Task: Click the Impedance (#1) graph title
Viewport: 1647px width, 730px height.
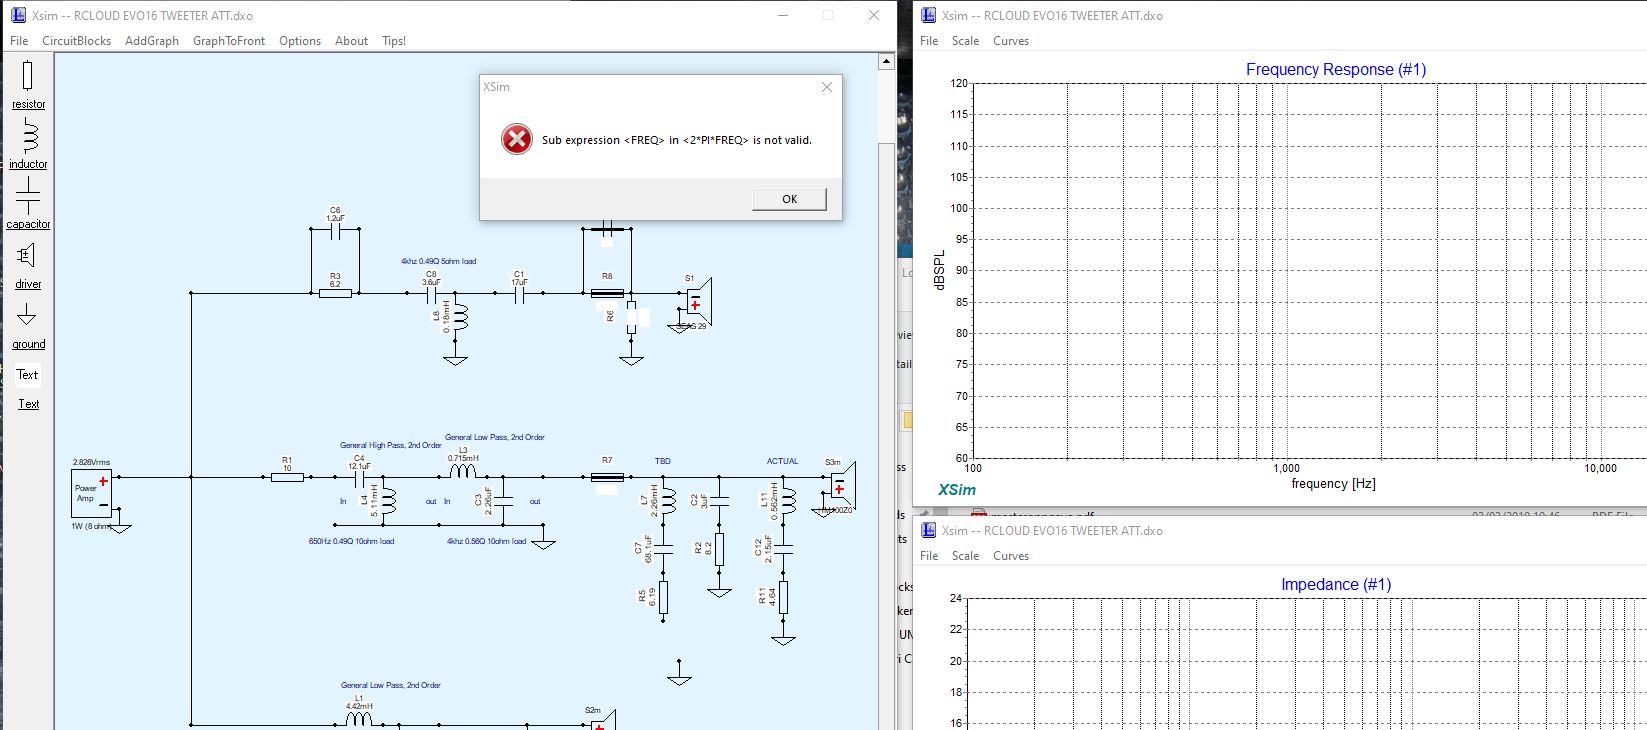Action: click(x=1336, y=584)
